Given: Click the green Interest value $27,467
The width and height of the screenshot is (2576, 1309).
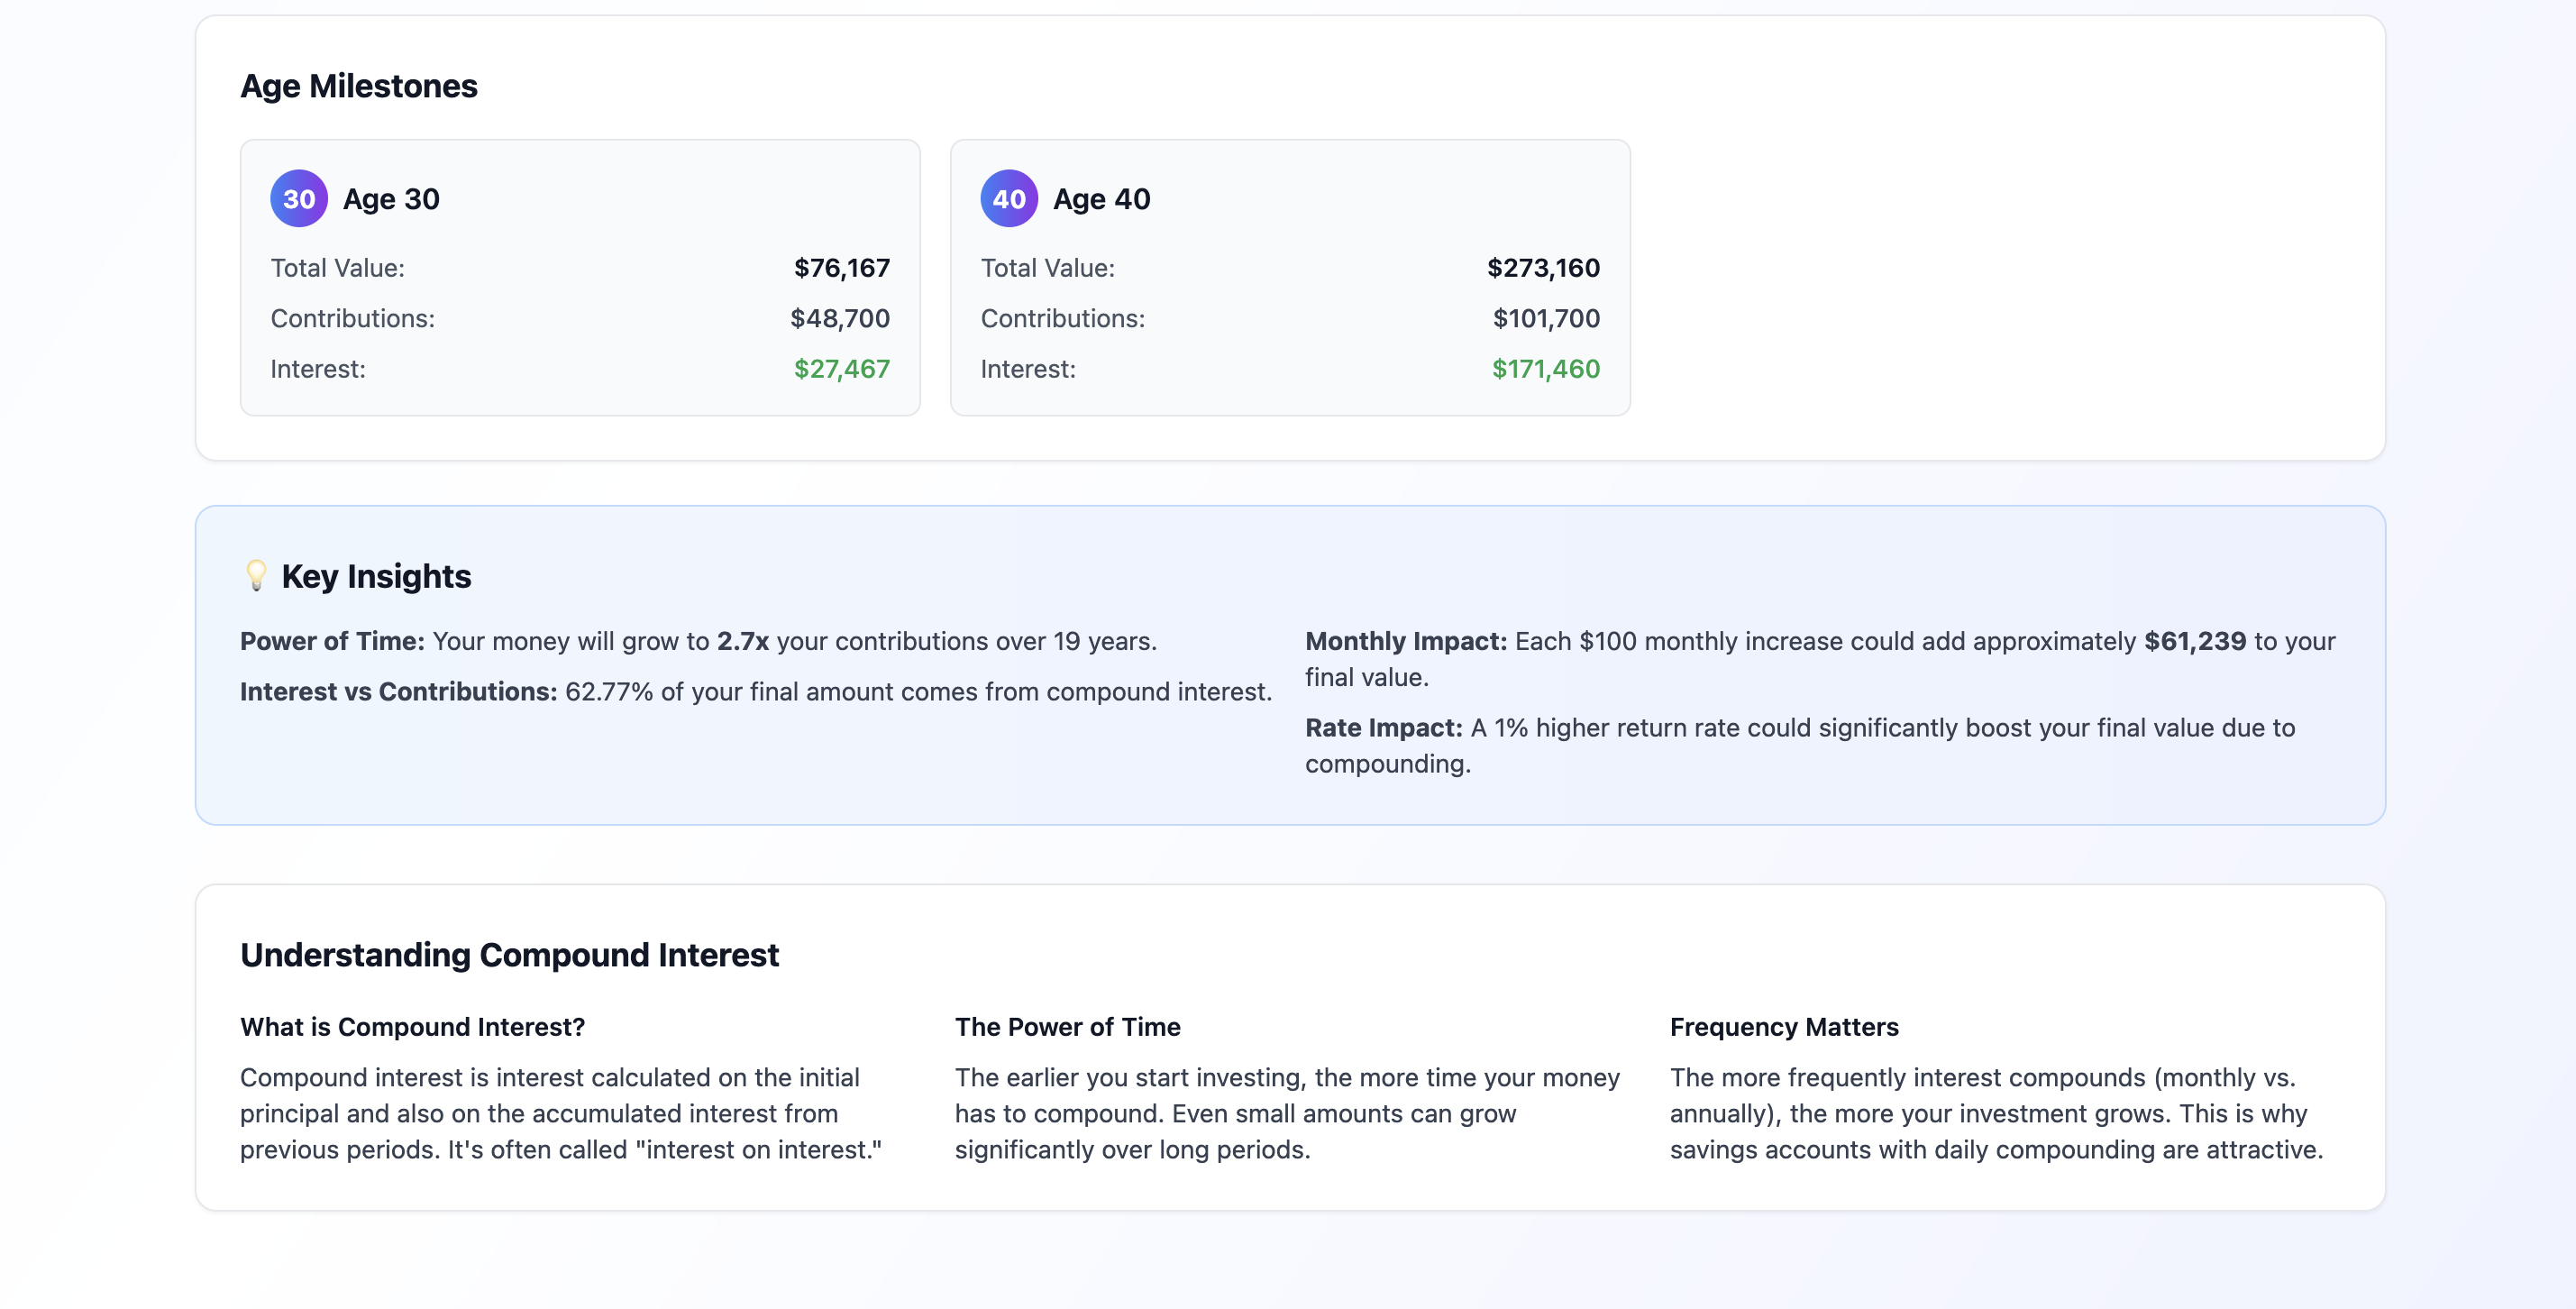Looking at the screenshot, I should point(841,368).
